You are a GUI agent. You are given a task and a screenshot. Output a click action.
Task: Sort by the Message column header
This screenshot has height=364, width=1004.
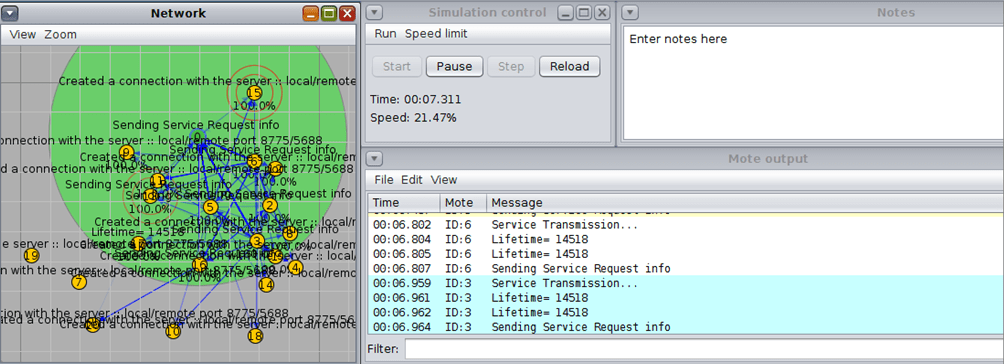point(745,203)
